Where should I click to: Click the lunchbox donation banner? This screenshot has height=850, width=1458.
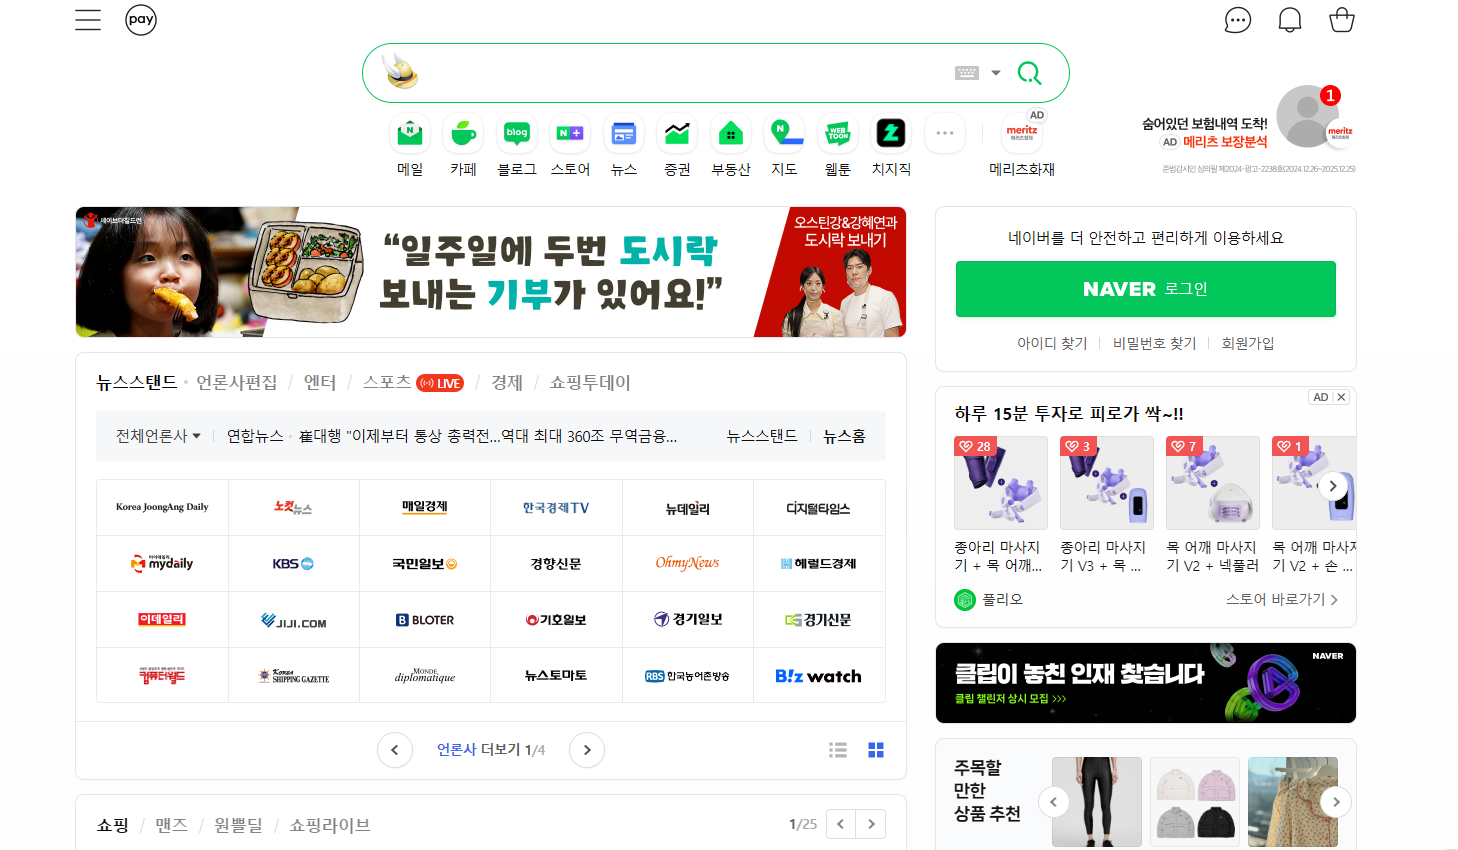491,272
